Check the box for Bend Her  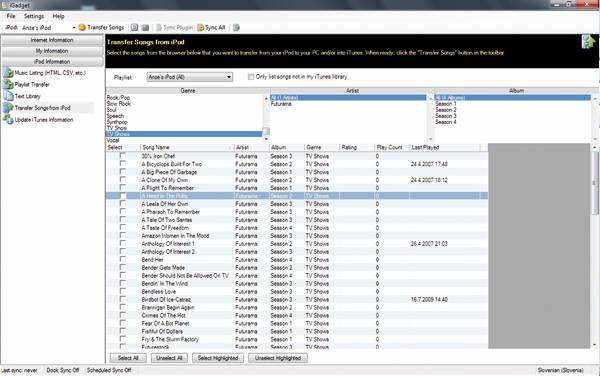(x=122, y=260)
